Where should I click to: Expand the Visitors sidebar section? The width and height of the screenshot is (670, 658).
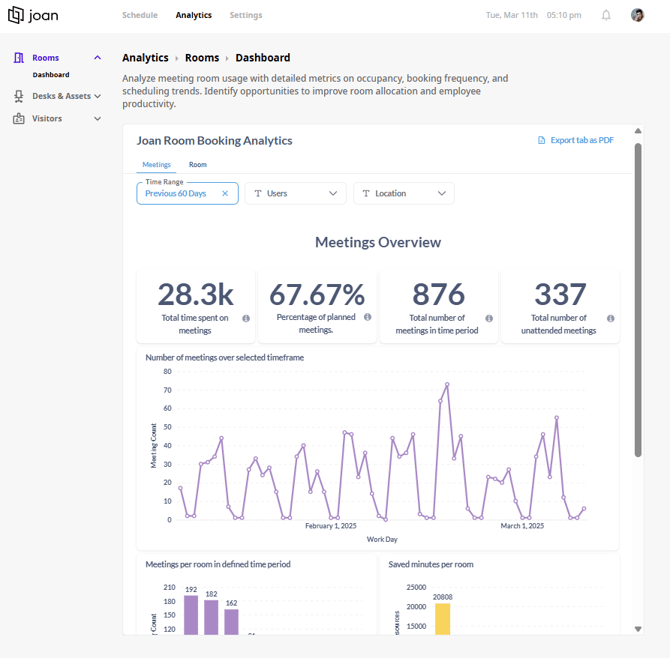(97, 119)
